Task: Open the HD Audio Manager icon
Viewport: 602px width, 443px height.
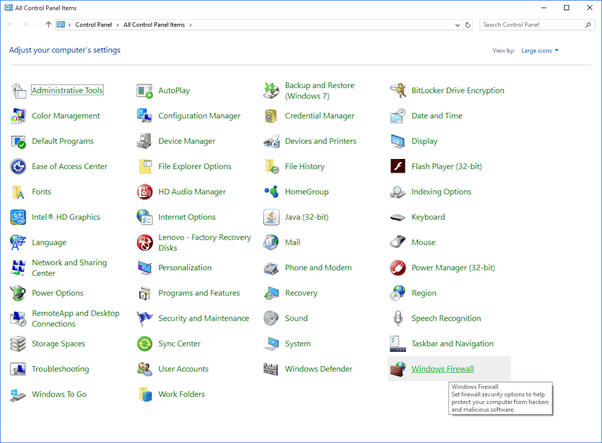Action: (145, 192)
